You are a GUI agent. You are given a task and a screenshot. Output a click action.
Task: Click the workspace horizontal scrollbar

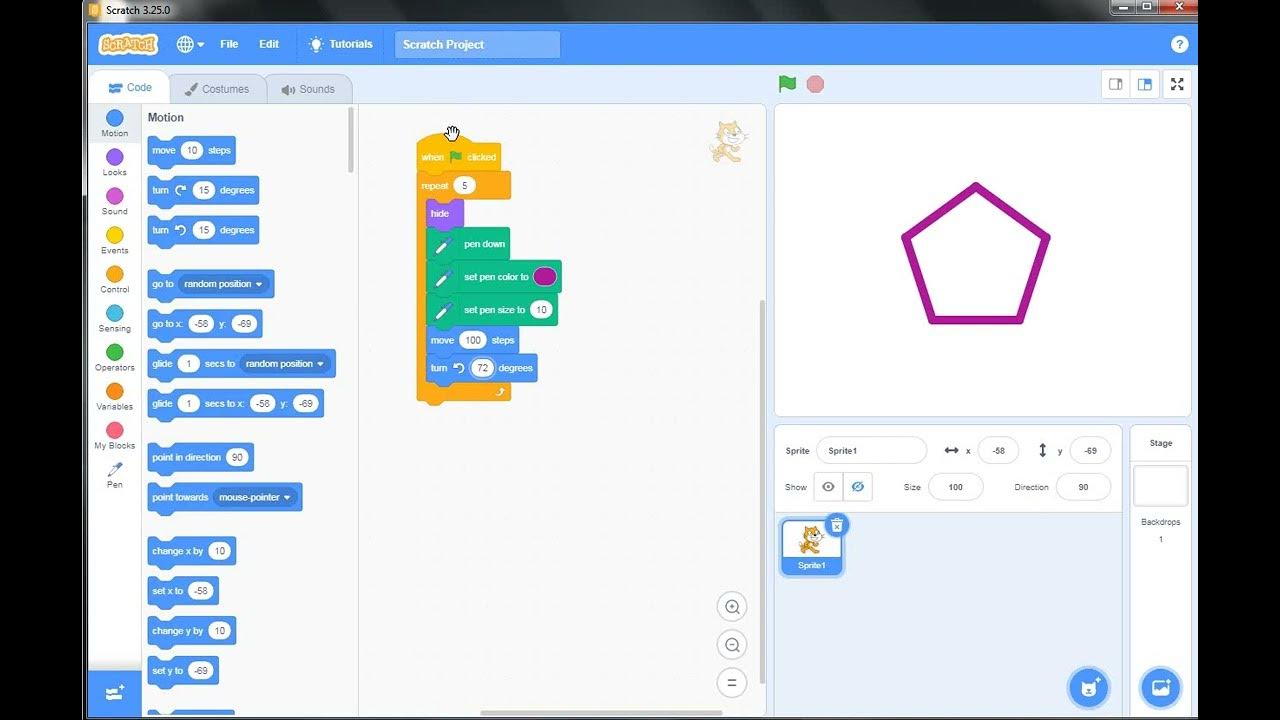click(x=601, y=713)
